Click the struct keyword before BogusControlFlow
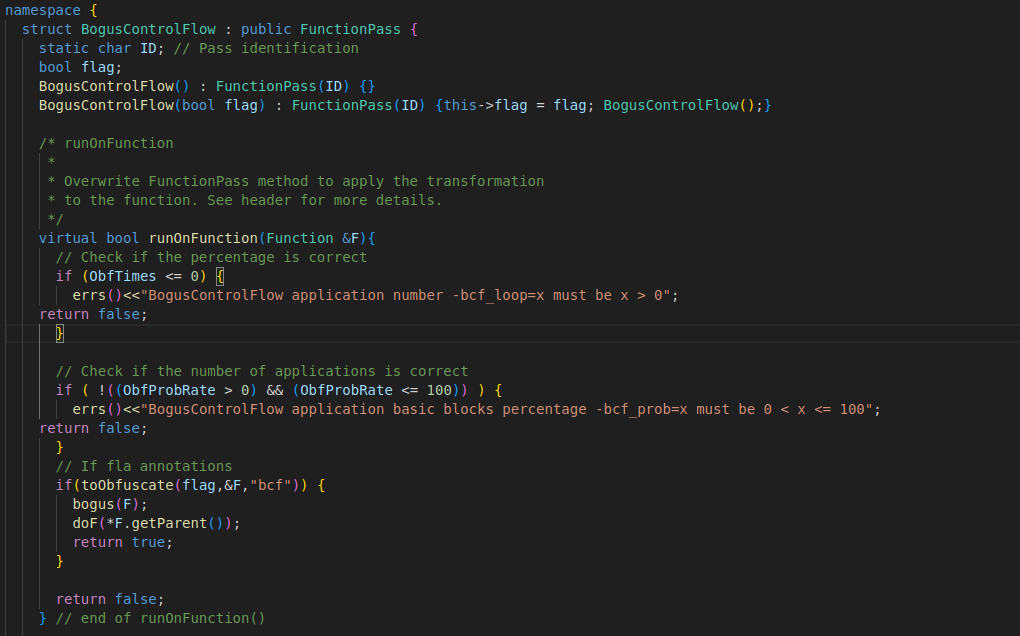1020x636 pixels. coord(47,29)
